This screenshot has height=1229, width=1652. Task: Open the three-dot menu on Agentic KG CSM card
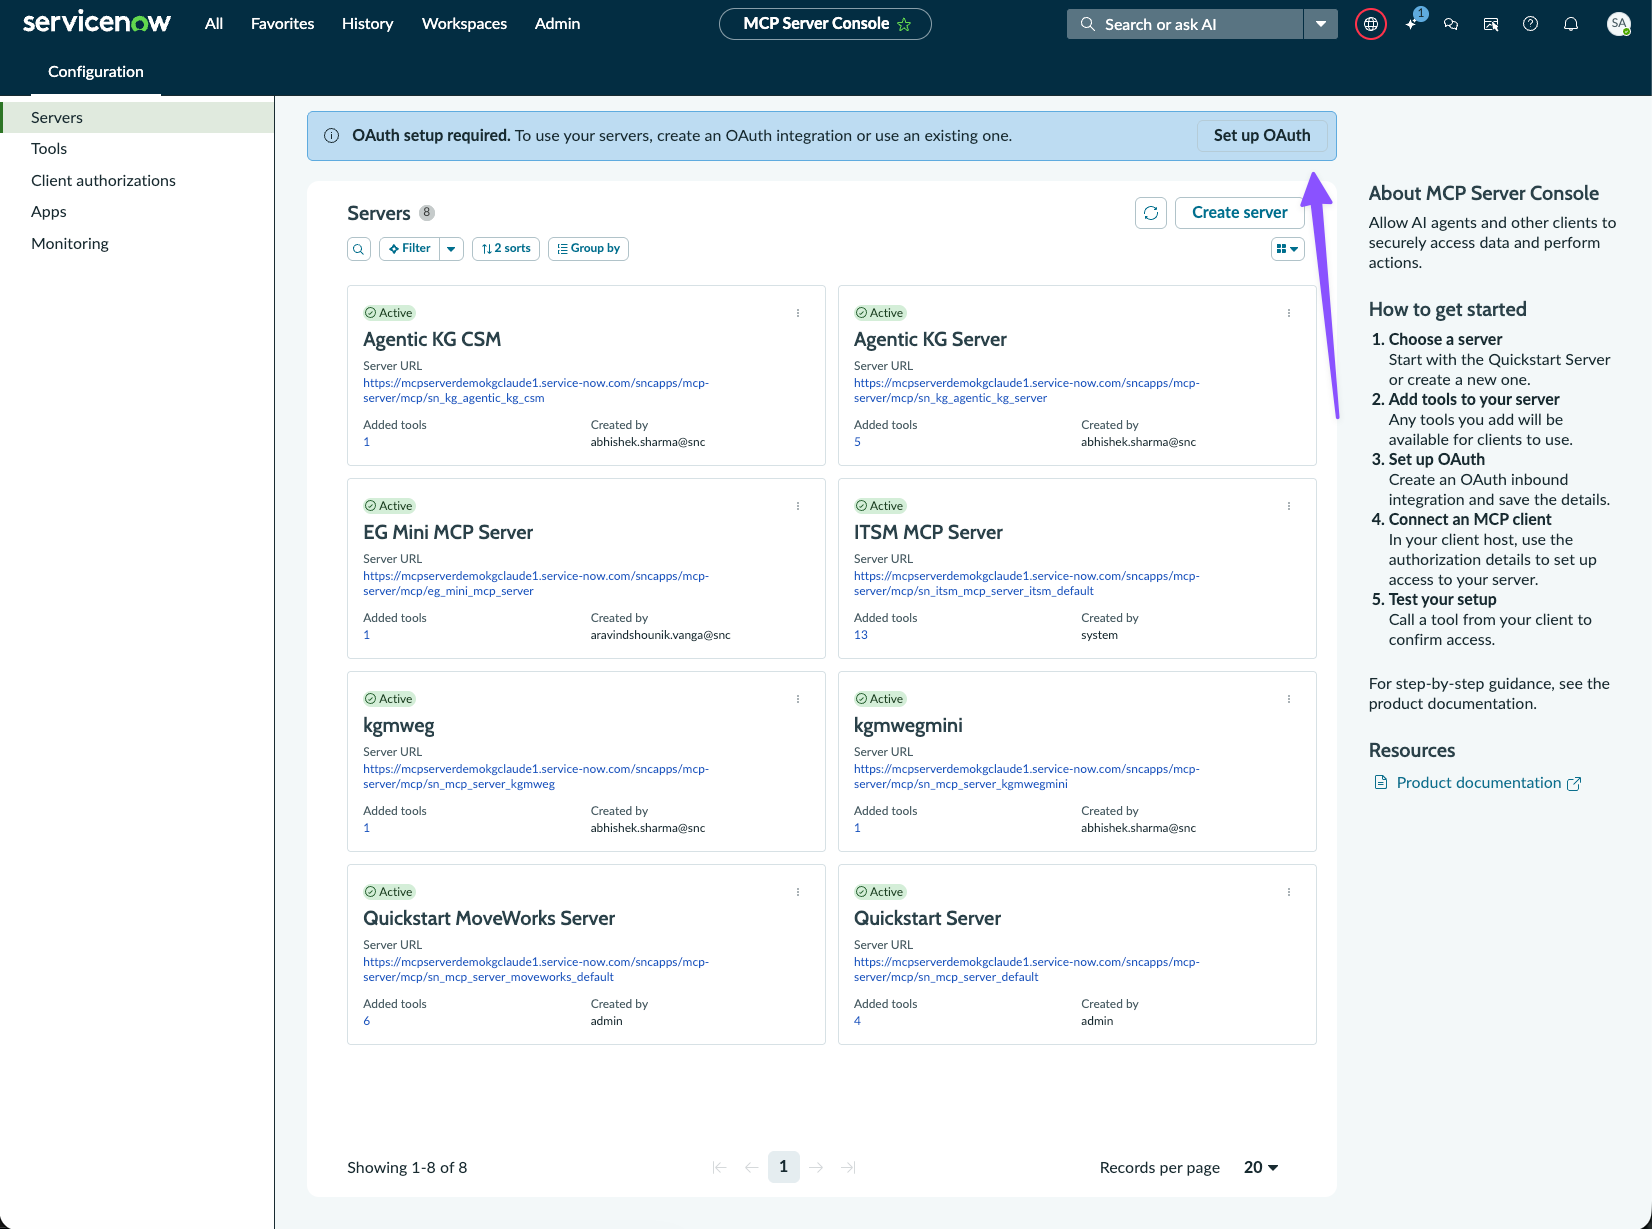(798, 313)
